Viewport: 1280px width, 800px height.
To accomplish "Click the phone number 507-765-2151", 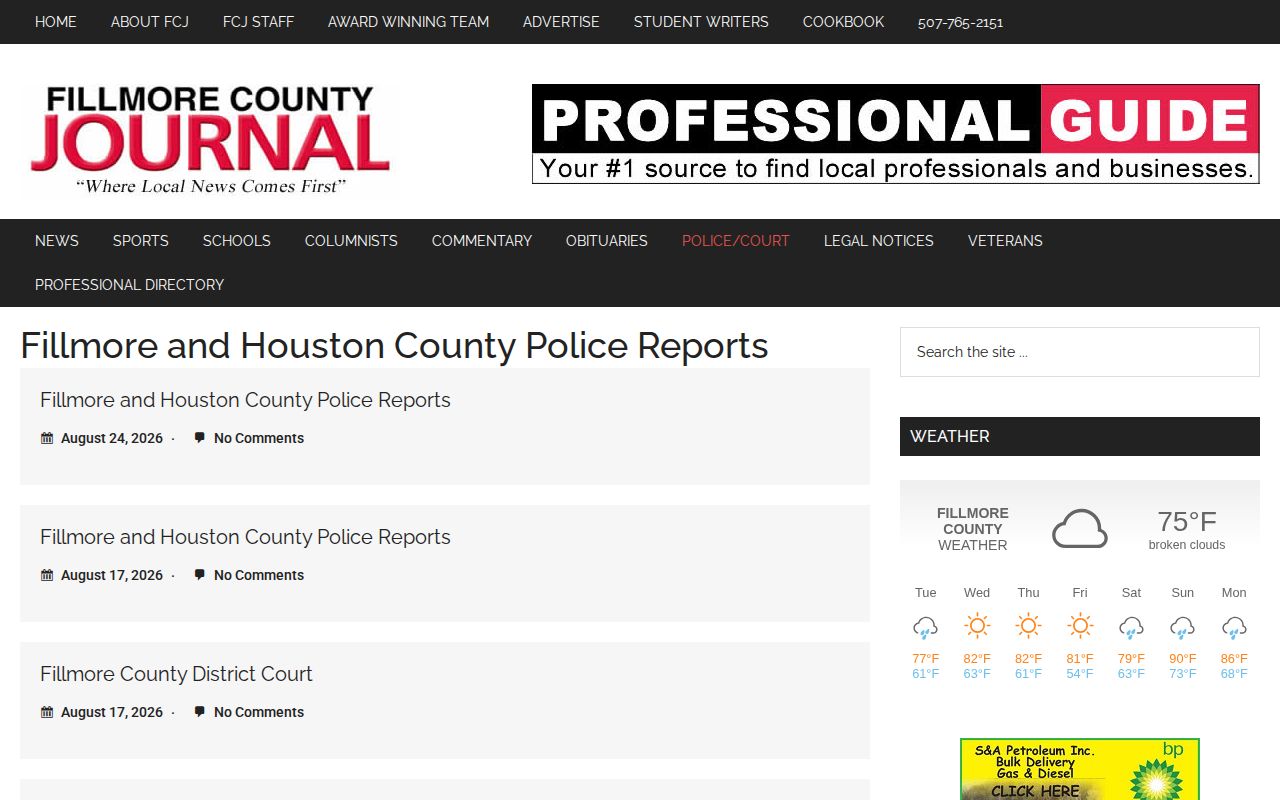I will click(x=960, y=23).
